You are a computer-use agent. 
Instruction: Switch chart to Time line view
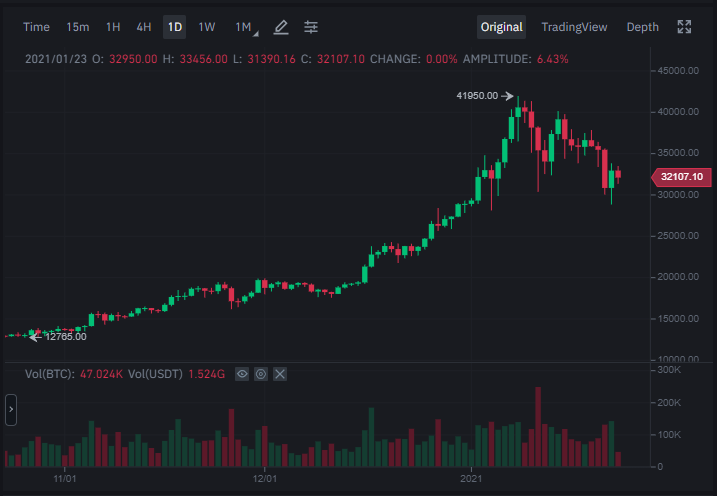(x=36, y=27)
